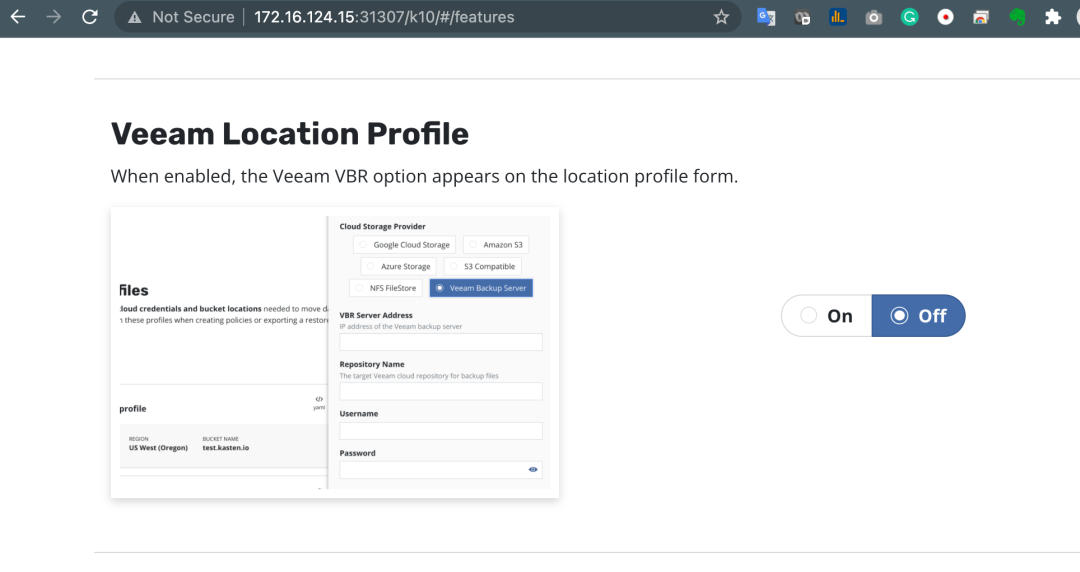1080x572 pixels.
Task: Open the bar chart extension icon
Action: 838,17
